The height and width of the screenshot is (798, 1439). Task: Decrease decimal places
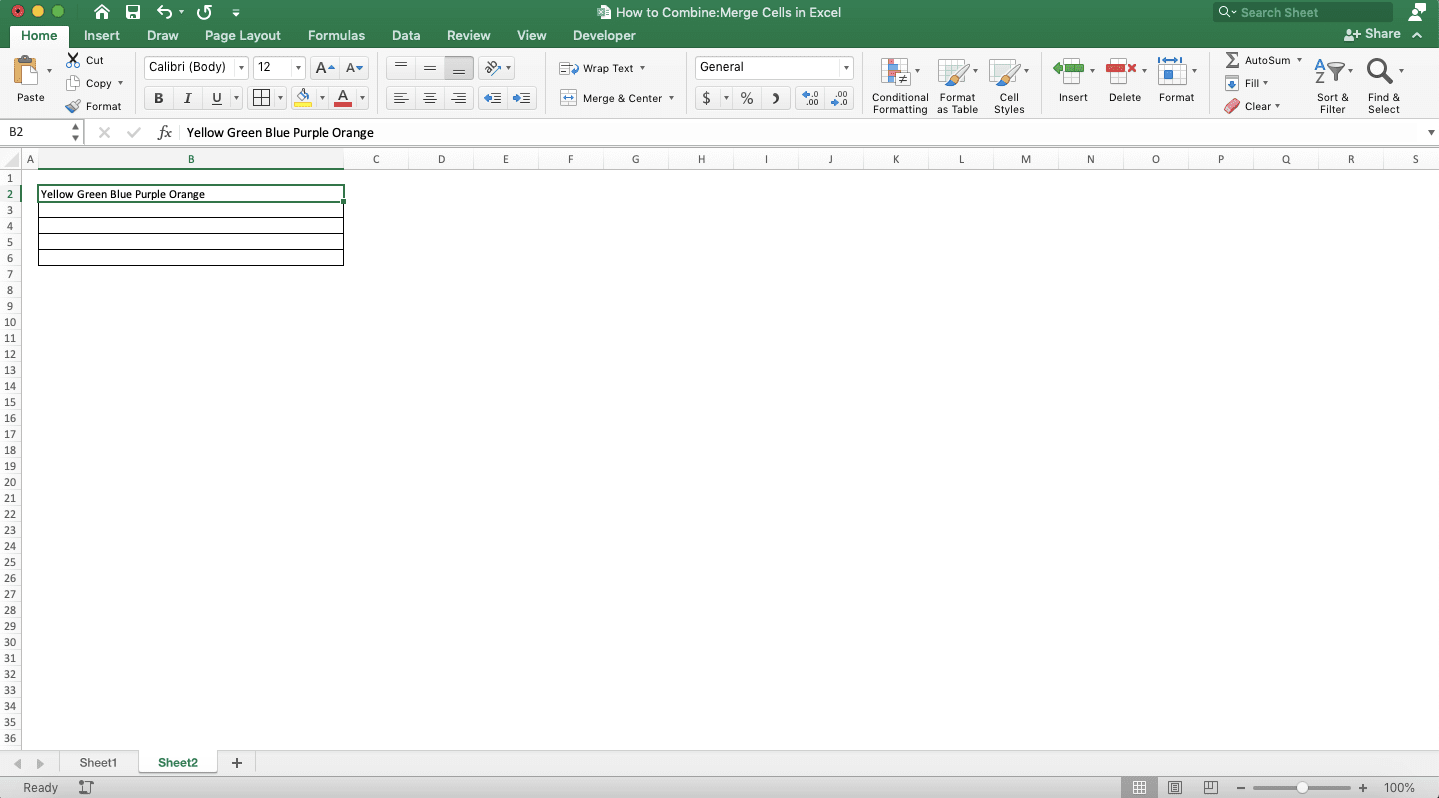click(840, 98)
